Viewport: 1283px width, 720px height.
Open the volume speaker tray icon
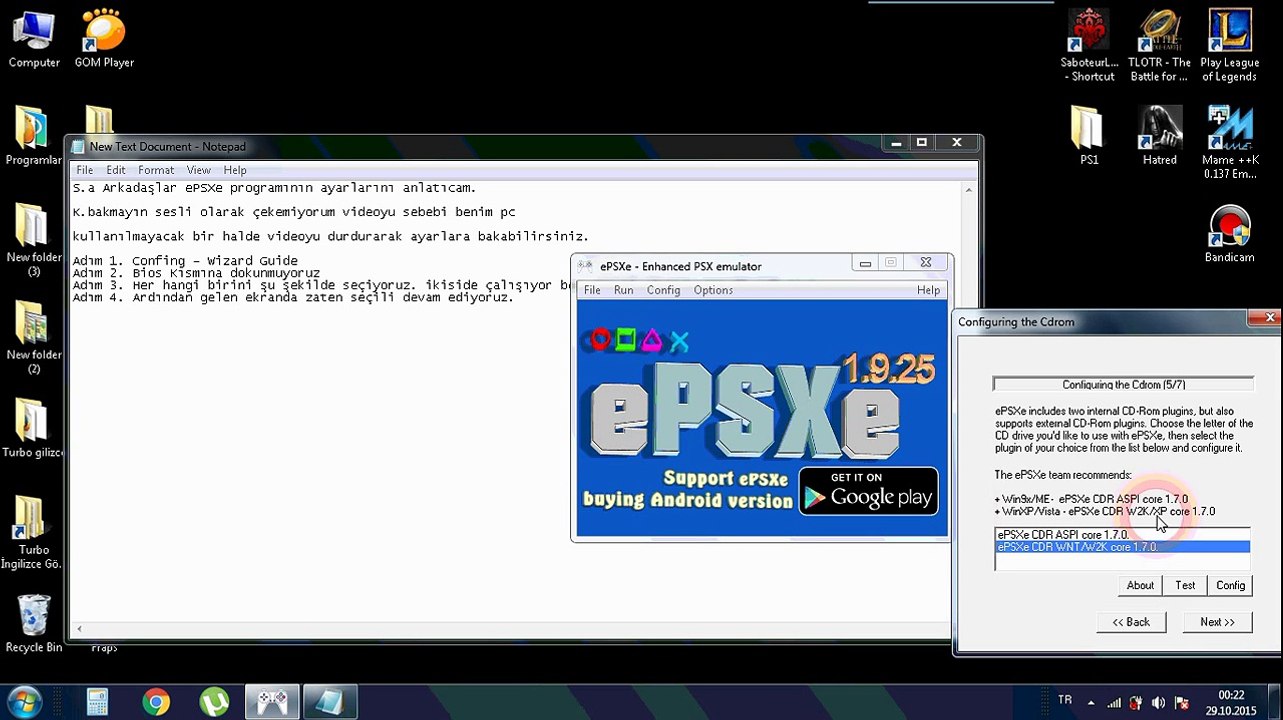(1158, 703)
